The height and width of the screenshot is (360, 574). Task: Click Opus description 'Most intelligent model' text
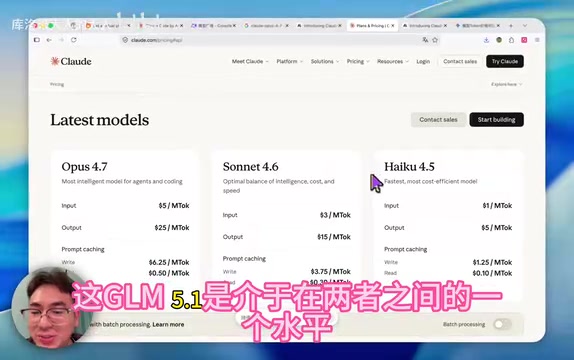(122, 181)
